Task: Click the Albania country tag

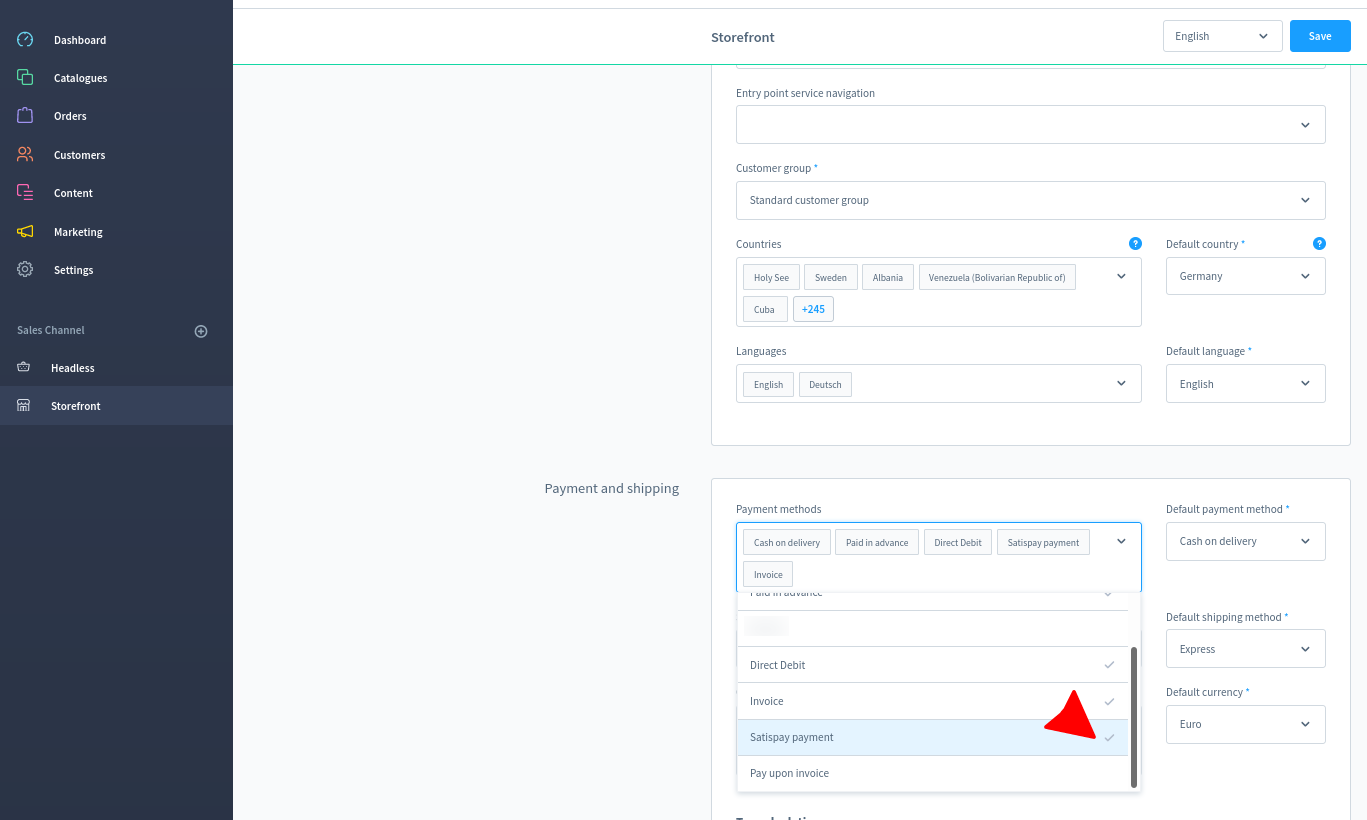Action: click(888, 277)
